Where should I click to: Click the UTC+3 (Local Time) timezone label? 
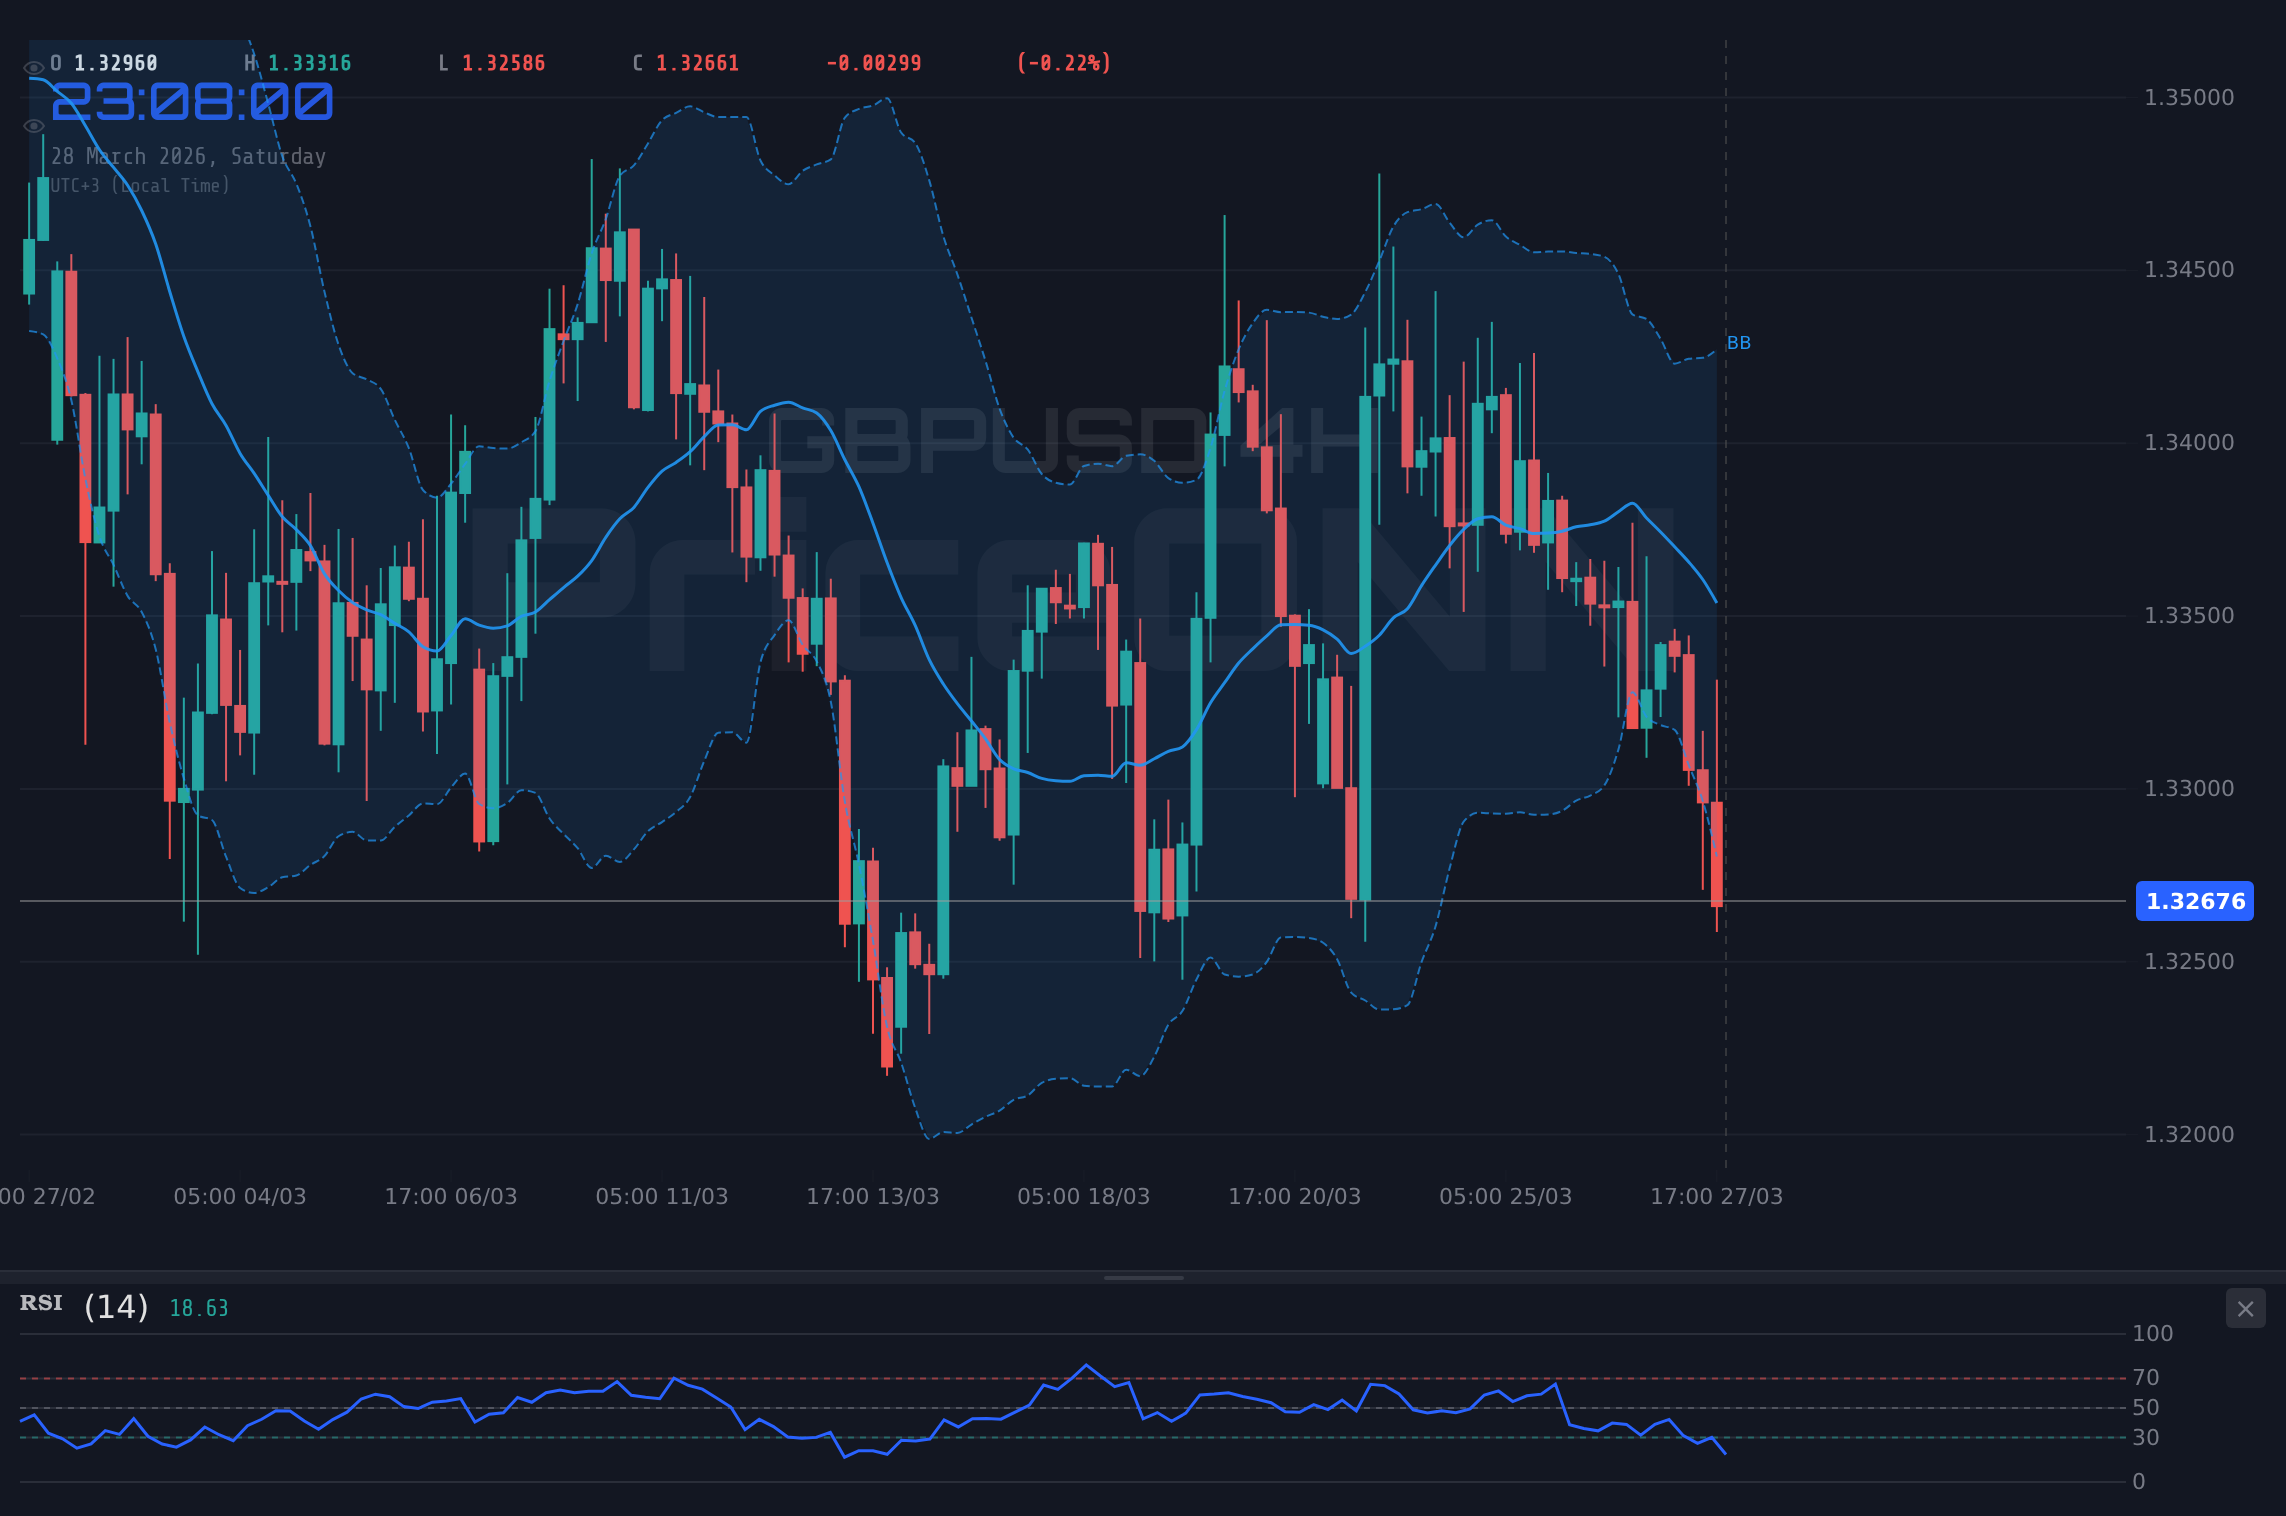click(138, 185)
